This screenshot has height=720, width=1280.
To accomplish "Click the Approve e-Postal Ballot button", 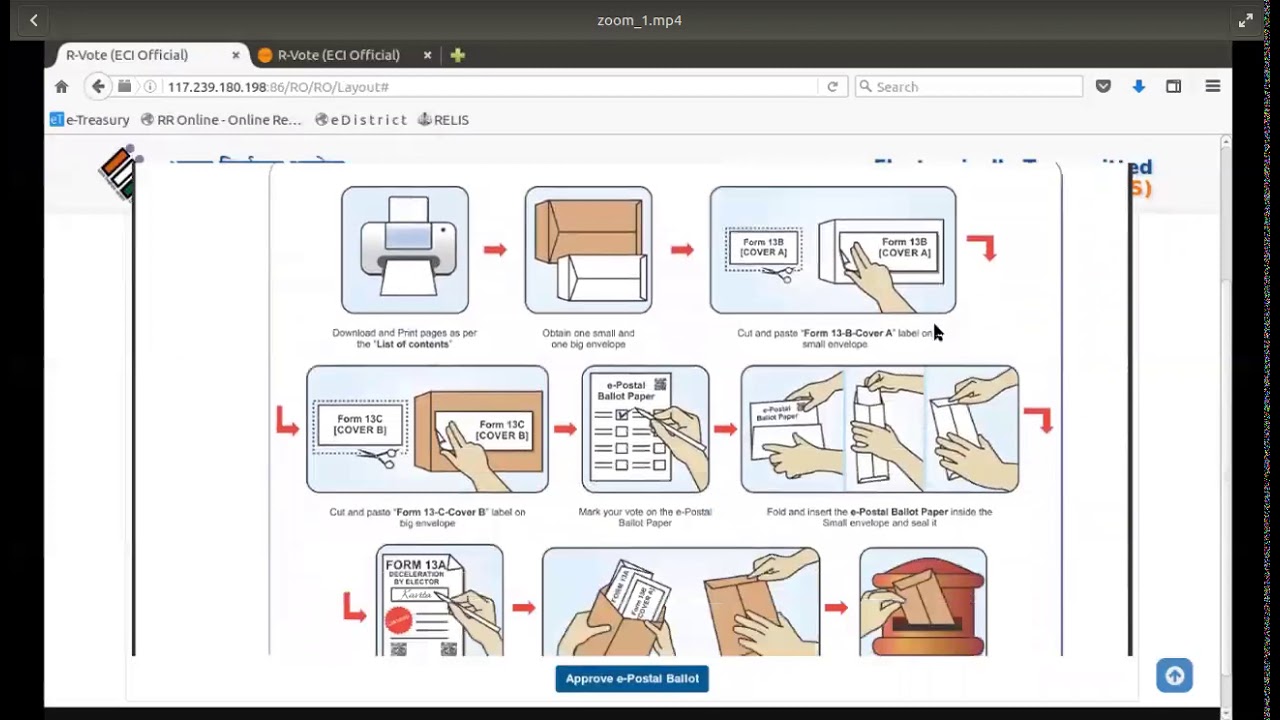I will pos(632,678).
